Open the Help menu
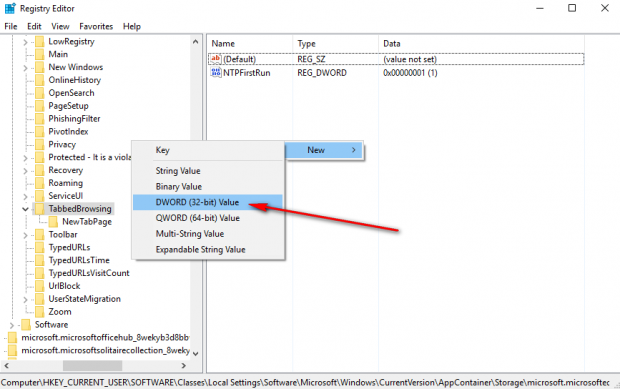 (x=132, y=26)
